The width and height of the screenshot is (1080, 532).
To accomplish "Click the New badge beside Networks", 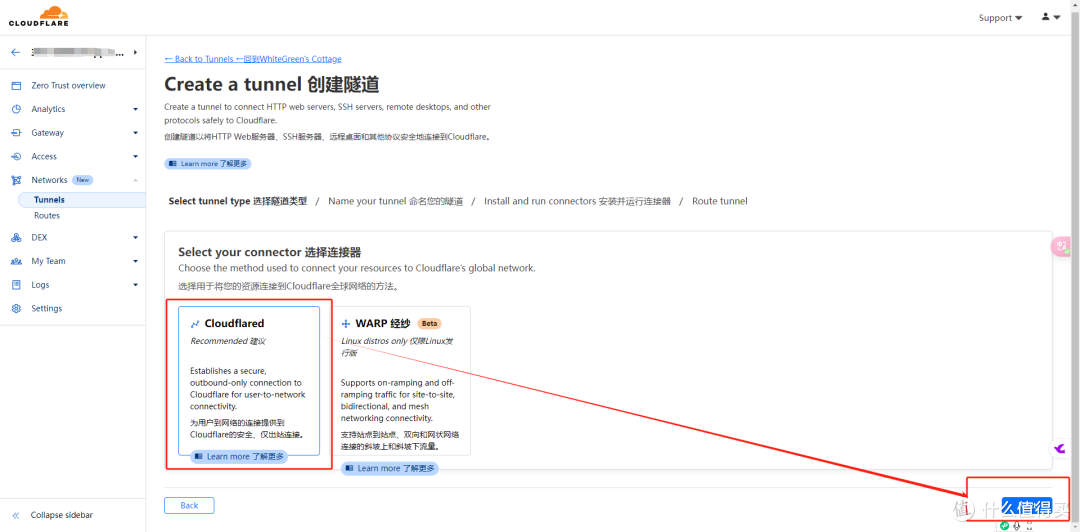I will 83,180.
